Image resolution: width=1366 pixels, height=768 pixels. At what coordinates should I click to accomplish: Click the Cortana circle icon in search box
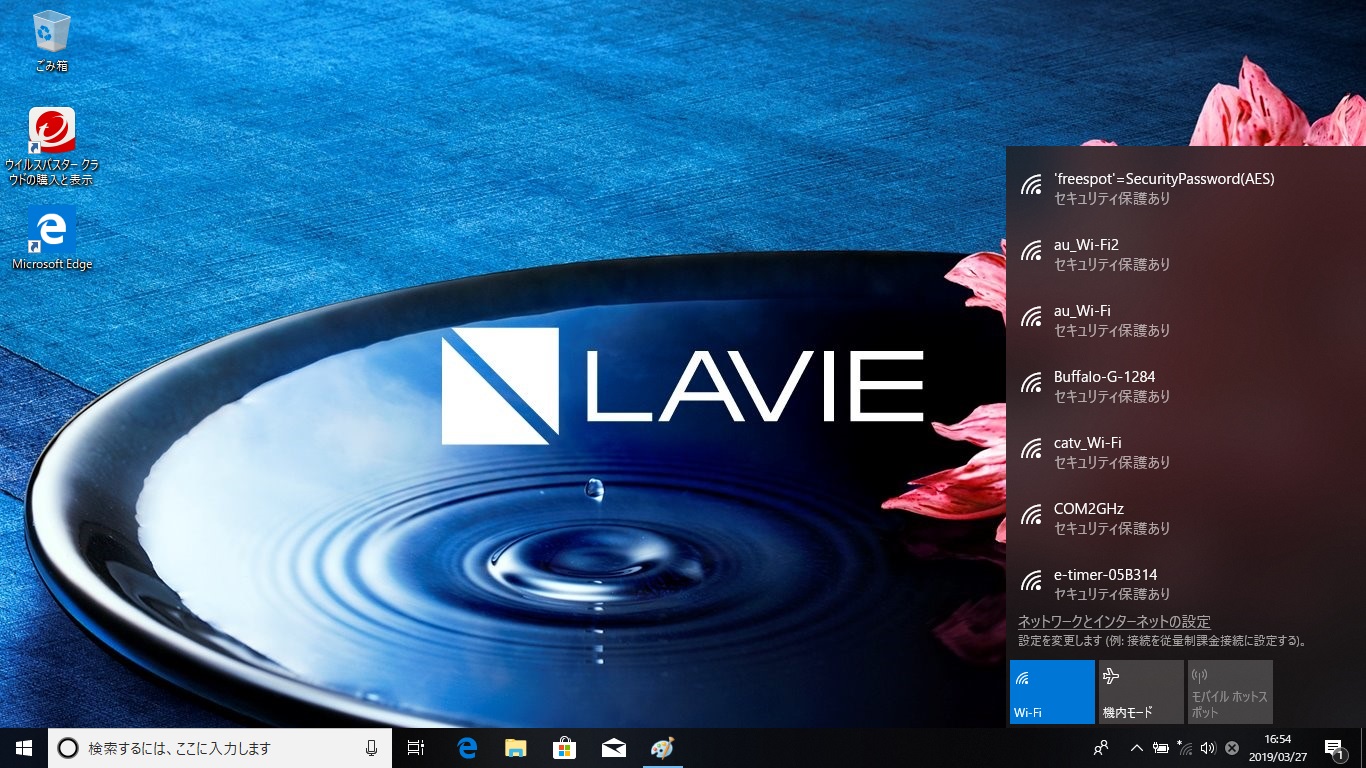point(68,747)
